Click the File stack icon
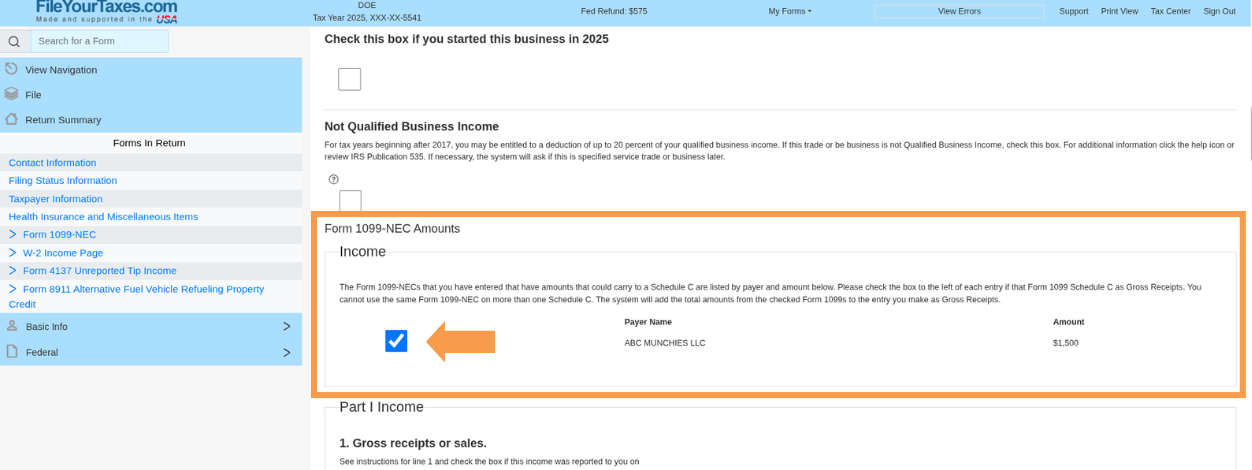This screenshot has height=470, width=1252. coord(12,94)
